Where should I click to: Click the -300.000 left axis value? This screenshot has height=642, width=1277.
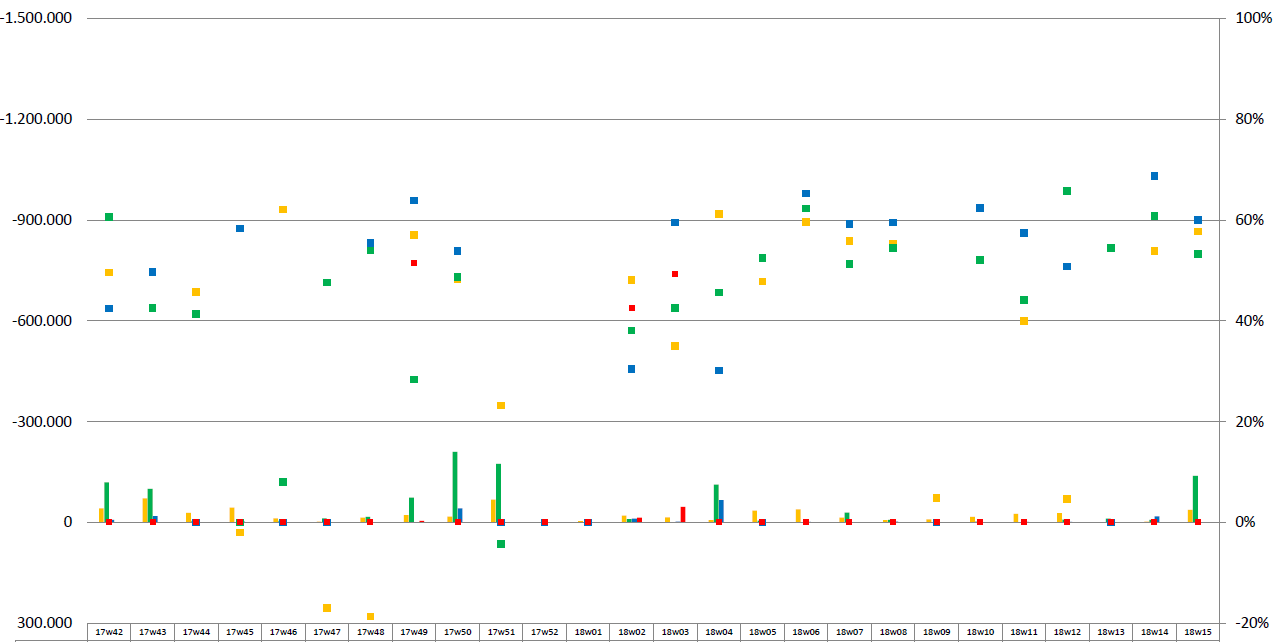(x=41, y=421)
